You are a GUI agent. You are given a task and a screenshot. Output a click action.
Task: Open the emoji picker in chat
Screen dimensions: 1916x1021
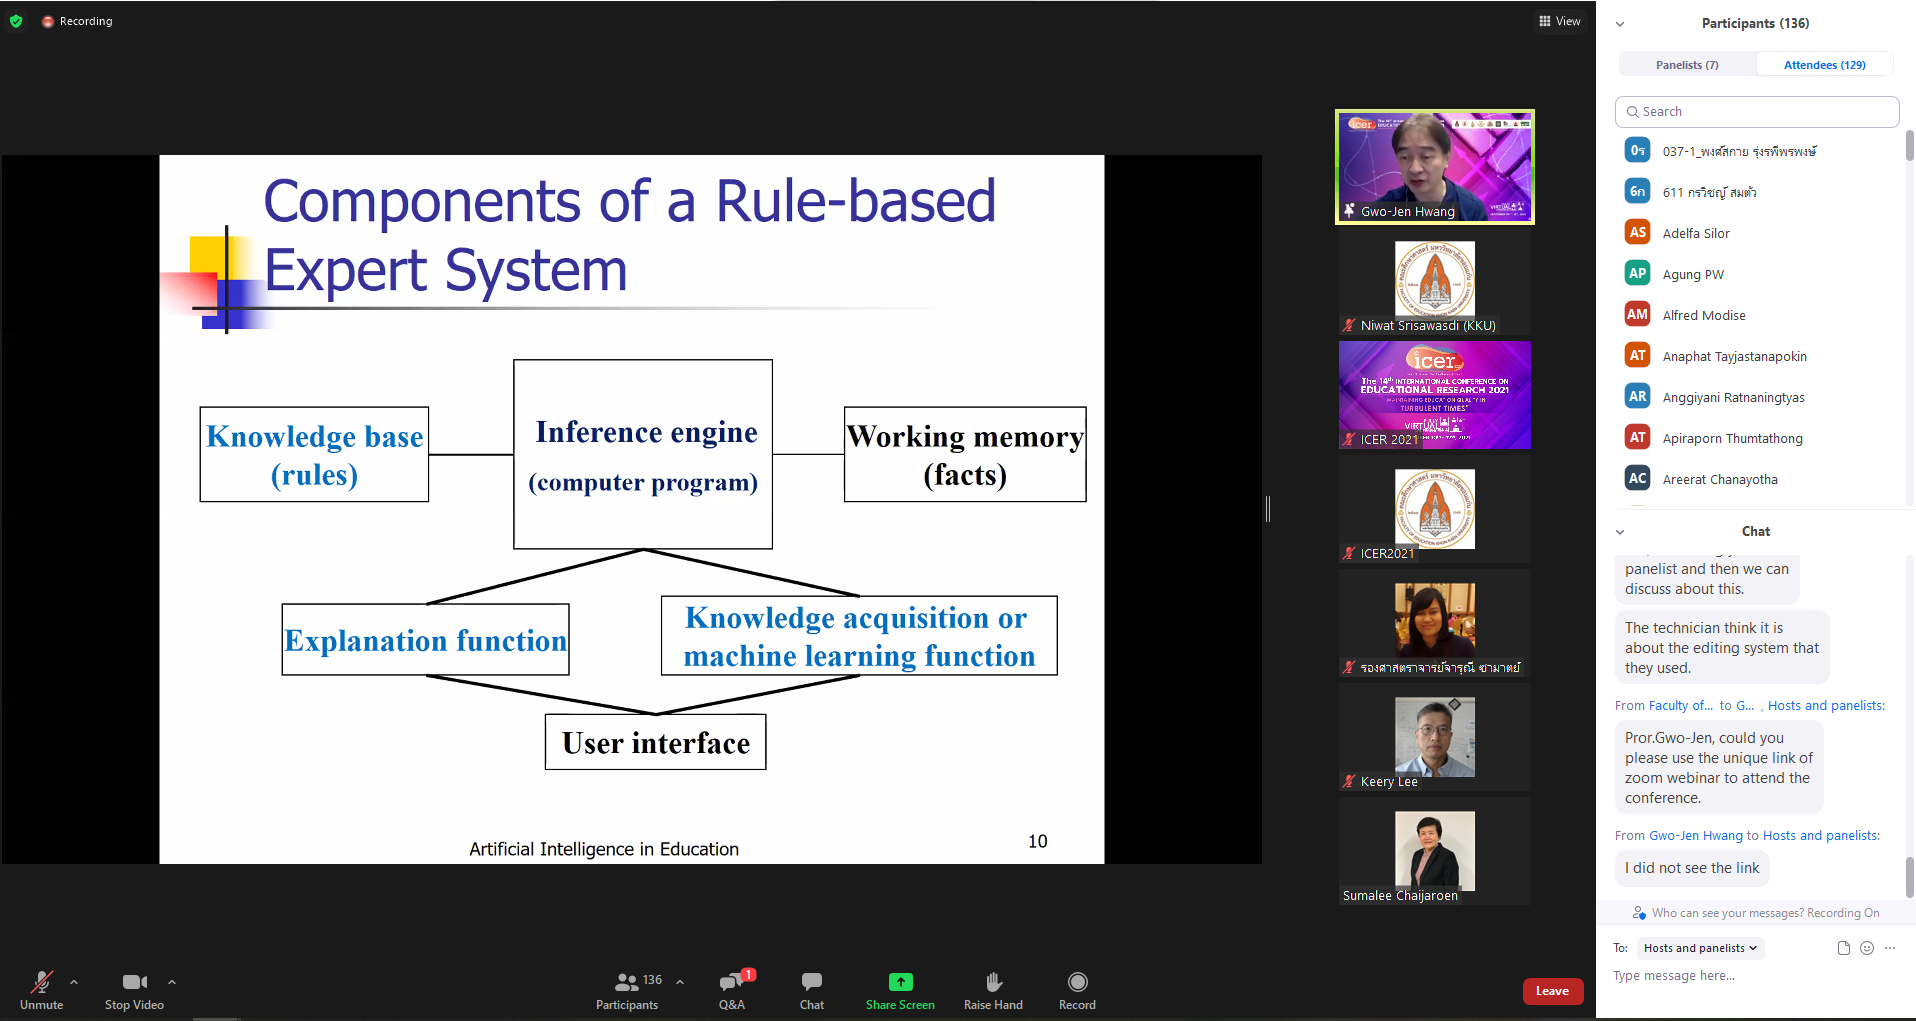tap(1866, 948)
